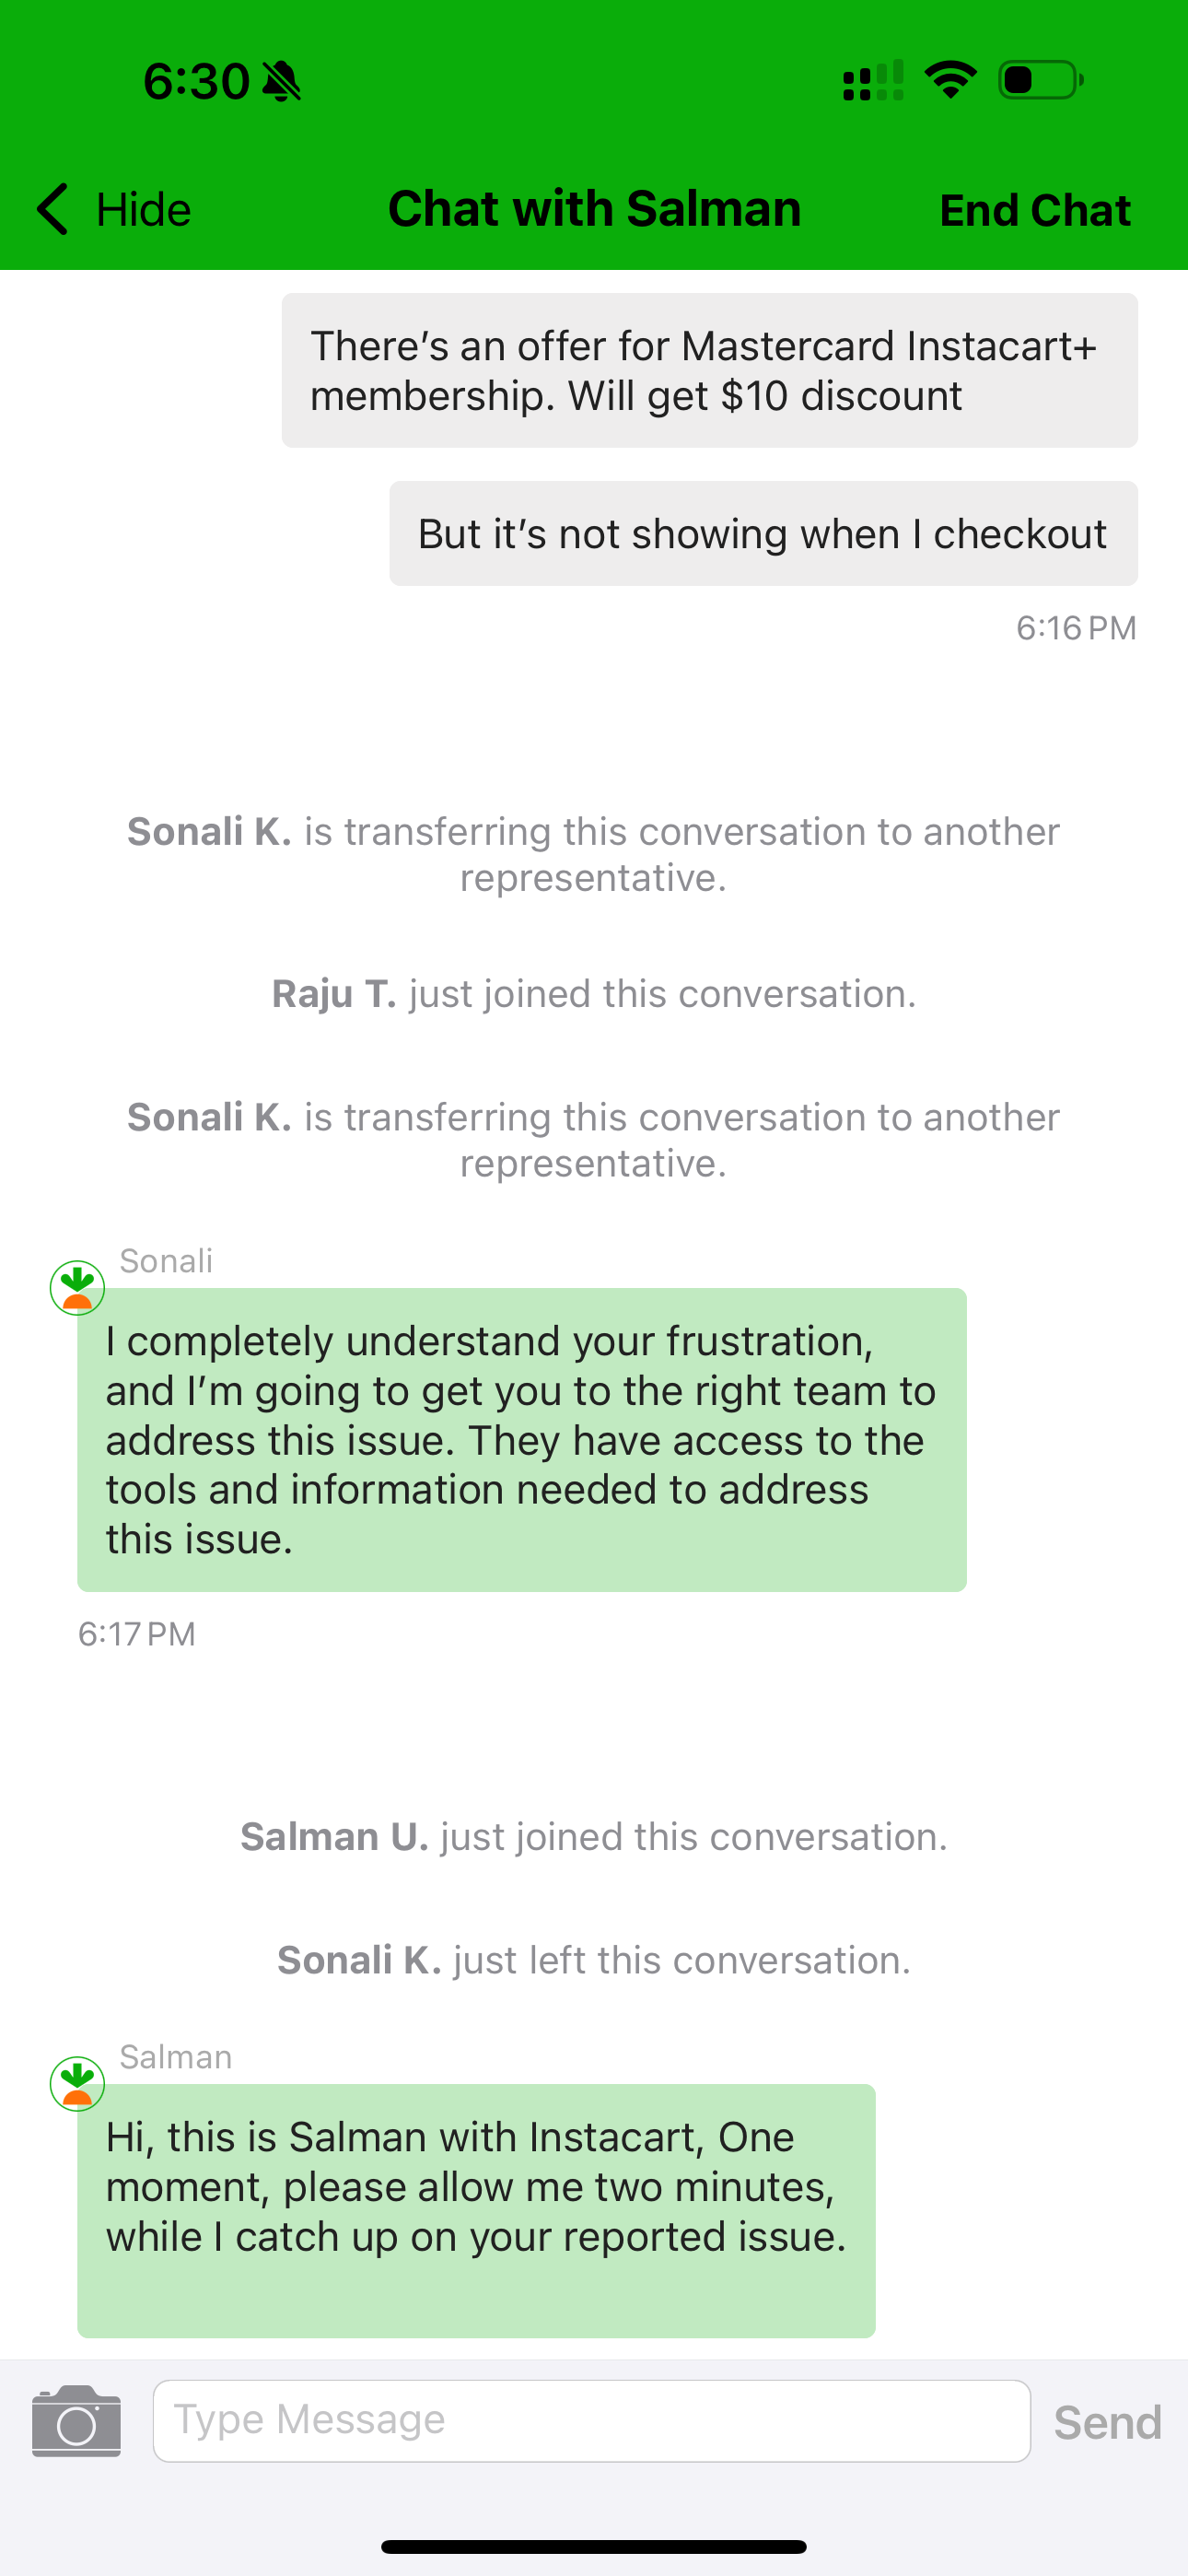Screen dimensions: 1188x2576
Task: End the chat with Salman
Action: [x=1035, y=210]
